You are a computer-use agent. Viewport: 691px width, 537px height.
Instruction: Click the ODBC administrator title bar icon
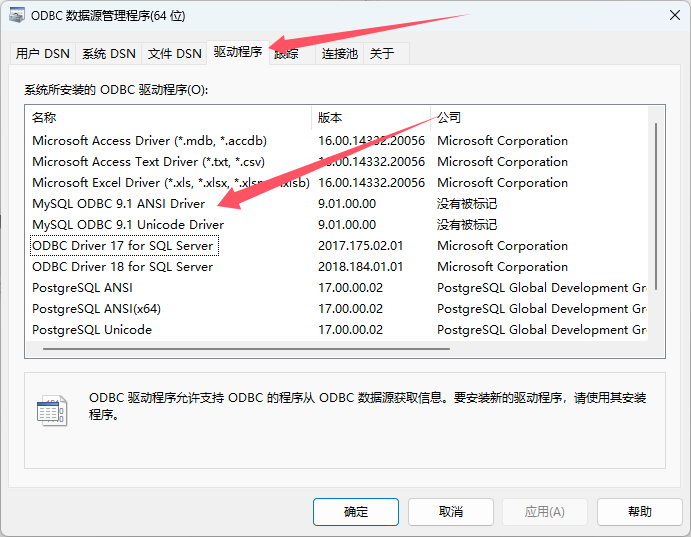pos(17,15)
